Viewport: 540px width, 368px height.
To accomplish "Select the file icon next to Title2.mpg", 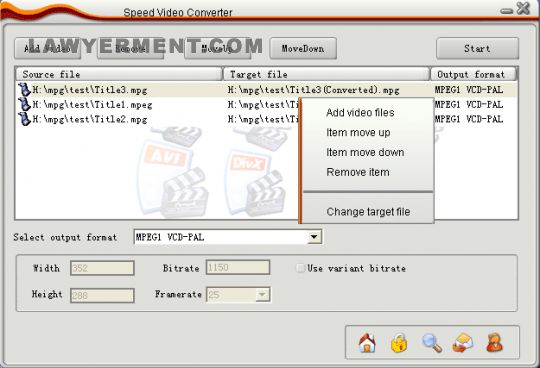I will (24, 119).
